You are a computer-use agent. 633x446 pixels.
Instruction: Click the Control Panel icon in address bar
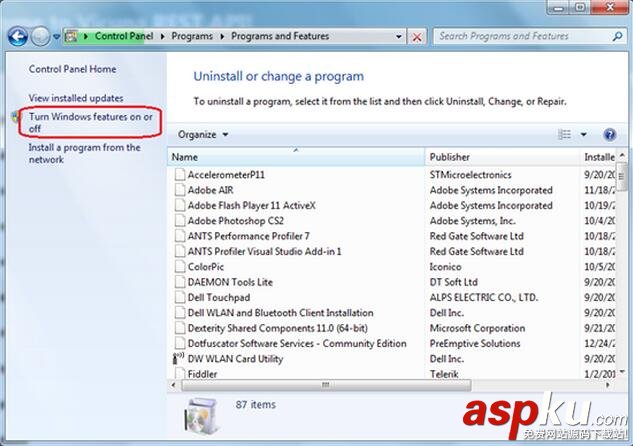click(71, 36)
